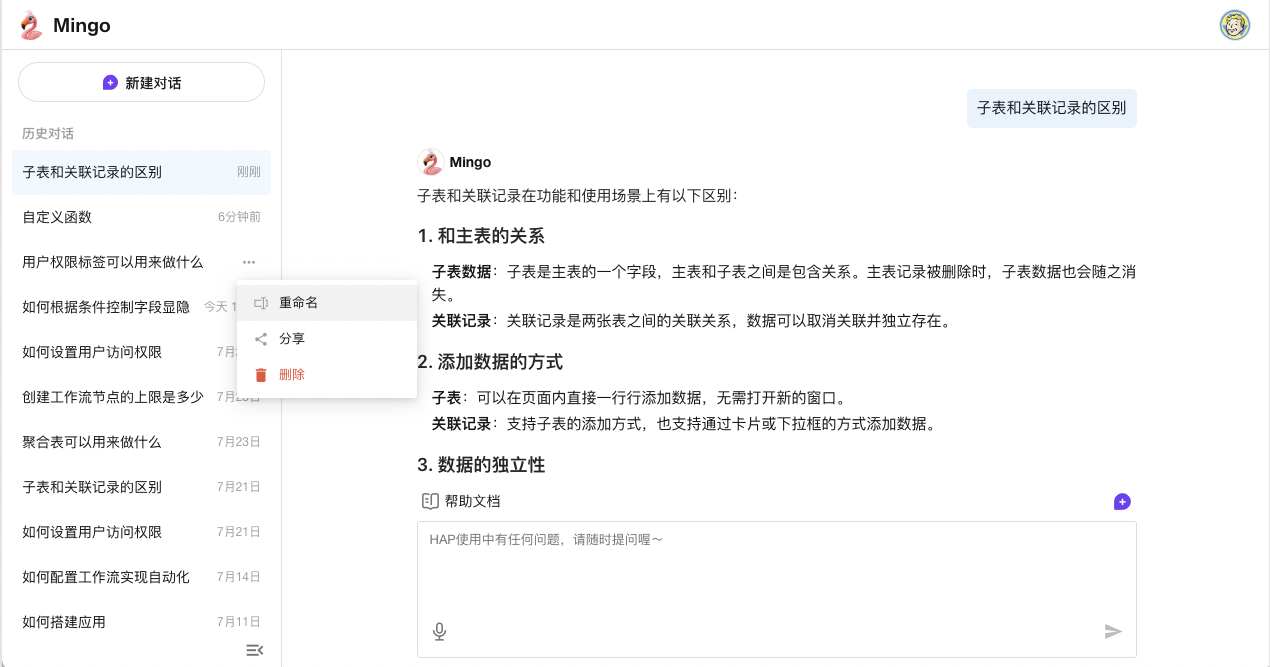1270x667 pixels.
Task: Click the purple plus icon in 新建对话 button
Action: tap(110, 82)
